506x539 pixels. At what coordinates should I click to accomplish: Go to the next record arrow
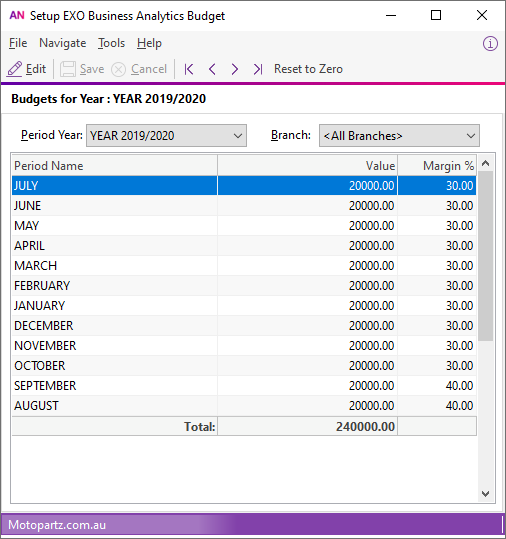pos(235,69)
